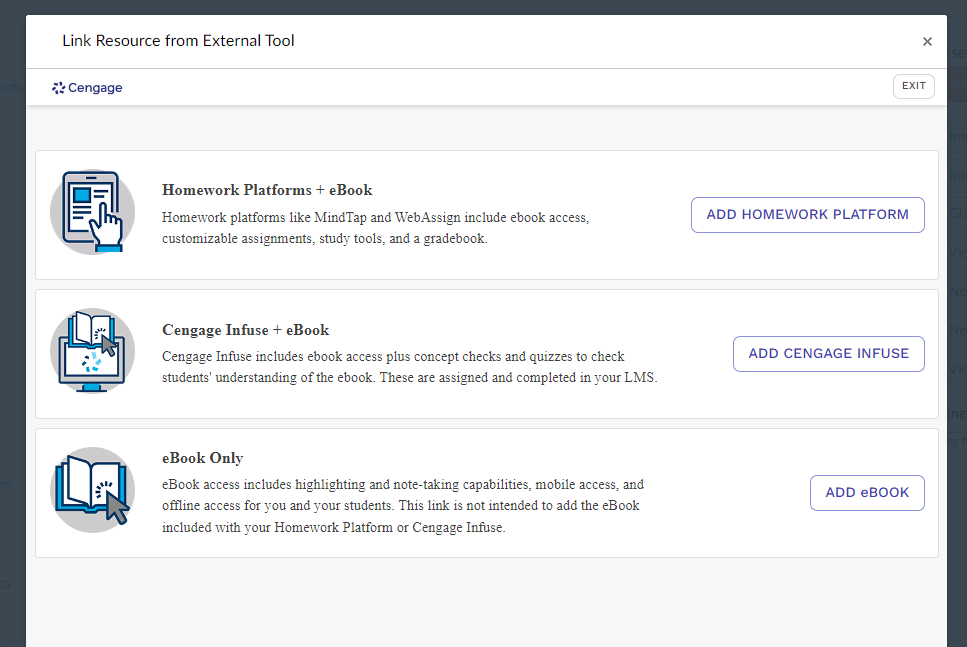The width and height of the screenshot is (967, 647).
Task: Click the 'eBook Only' heading
Action: coord(202,458)
